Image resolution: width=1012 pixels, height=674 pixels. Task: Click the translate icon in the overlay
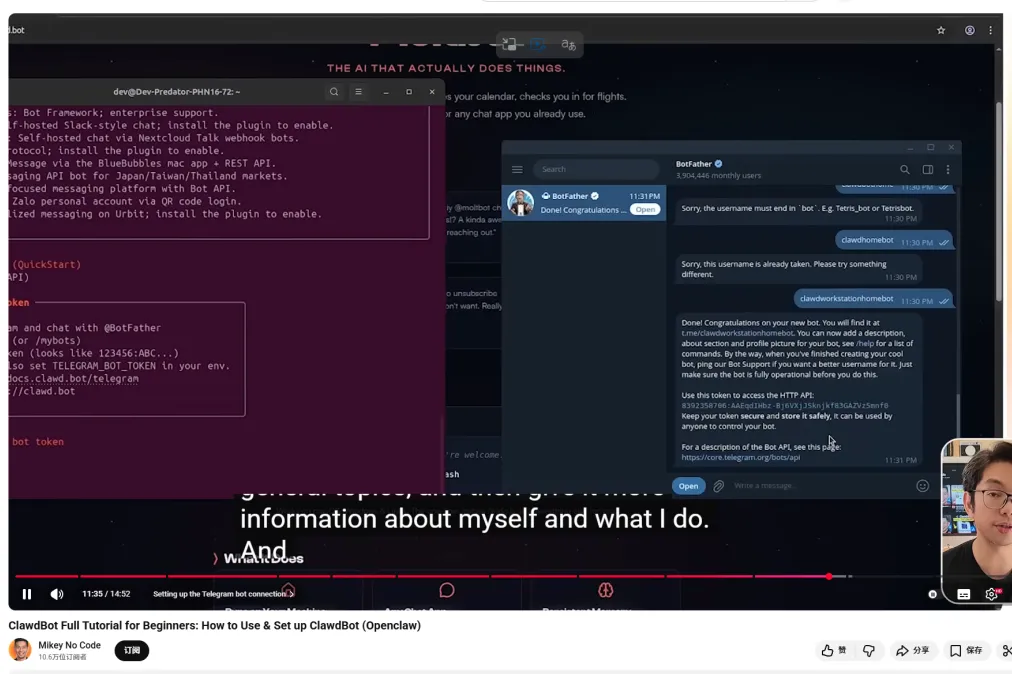(x=568, y=44)
